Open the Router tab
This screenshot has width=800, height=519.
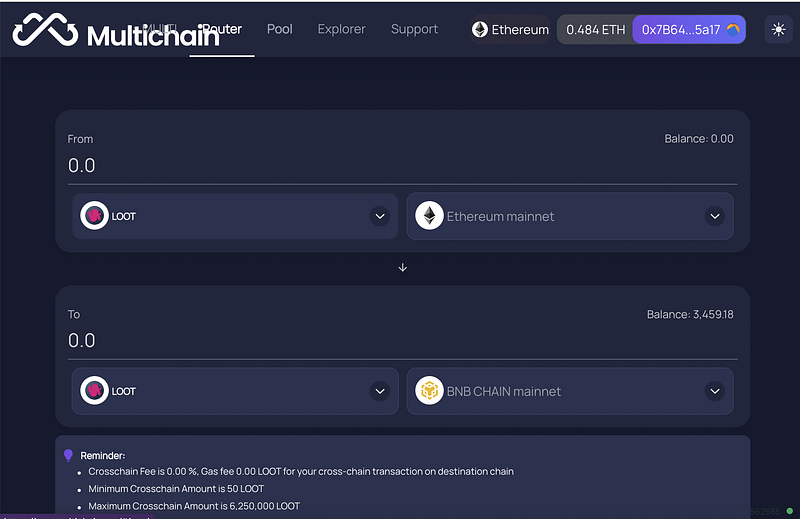[221, 29]
